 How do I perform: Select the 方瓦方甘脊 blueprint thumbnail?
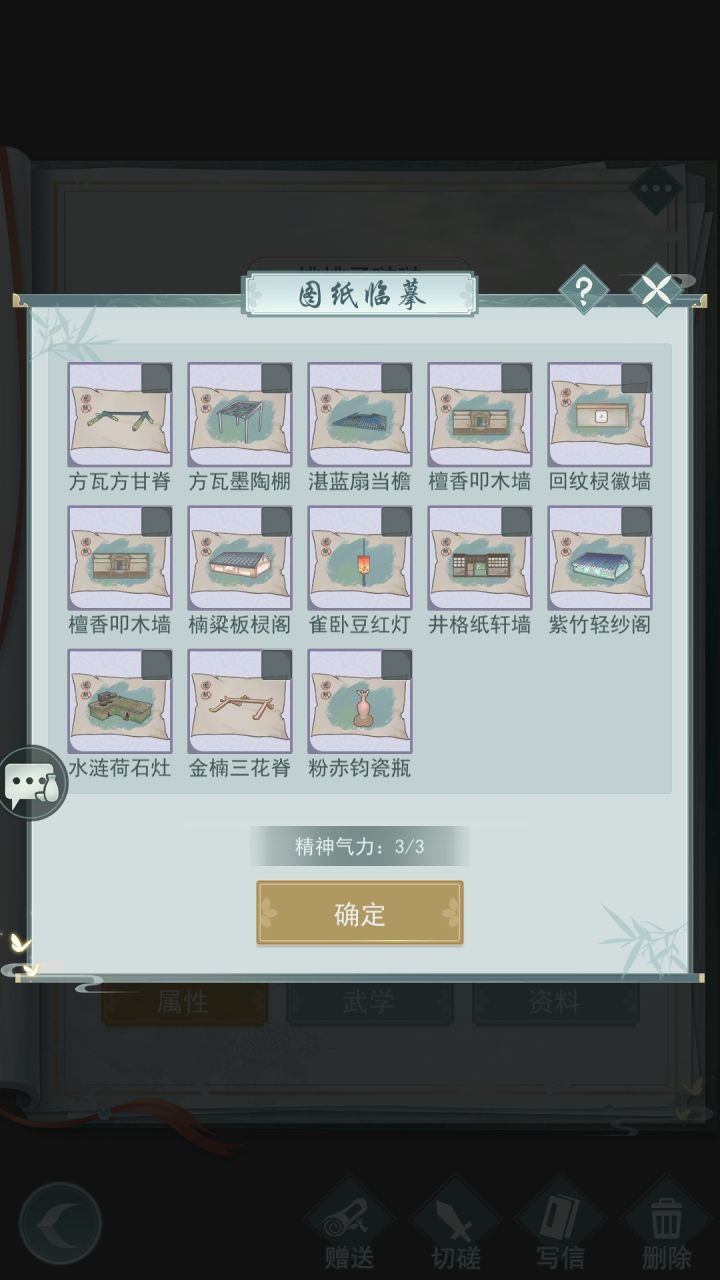pyautogui.click(x=120, y=414)
